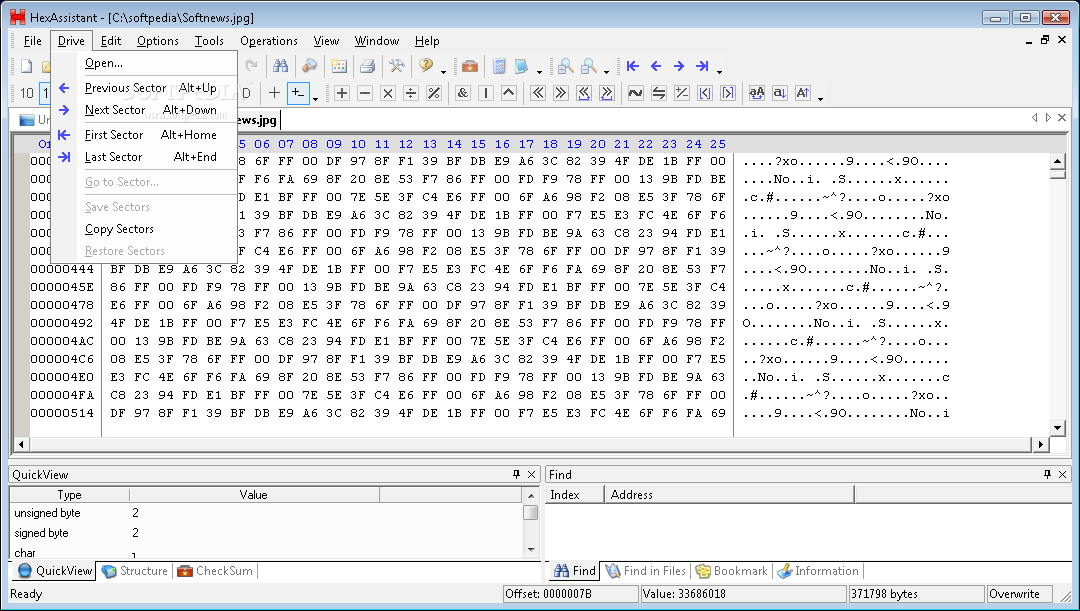The image size is (1080, 611).
Task: Go to next sector toolbar arrow
Action: pyautogui.click(x=679, y=66)
